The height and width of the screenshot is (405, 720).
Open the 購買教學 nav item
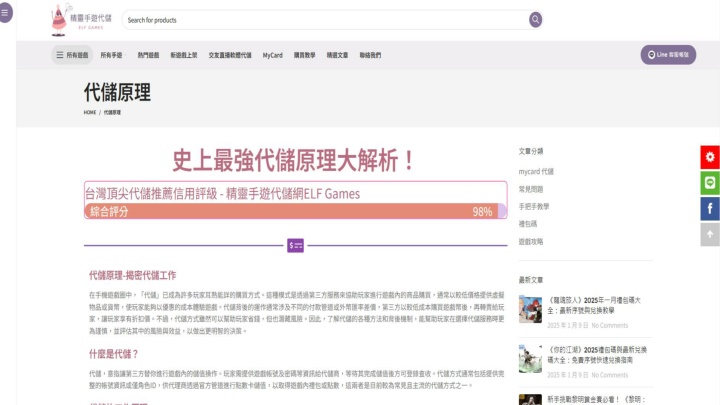(304, 55)
